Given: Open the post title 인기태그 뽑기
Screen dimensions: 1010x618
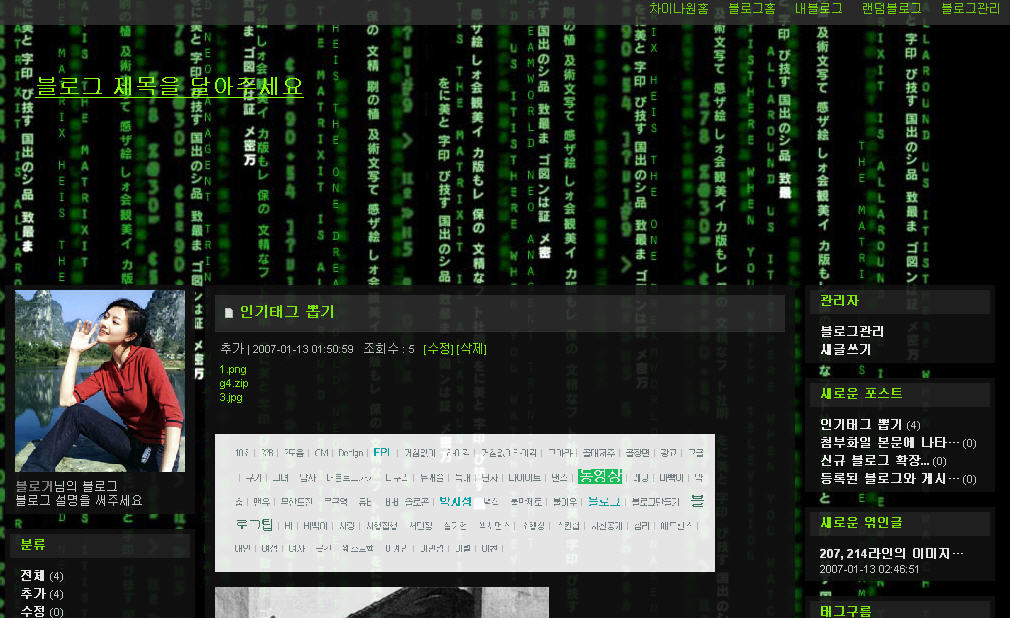Looking at the screenshot, I should 287,312.
